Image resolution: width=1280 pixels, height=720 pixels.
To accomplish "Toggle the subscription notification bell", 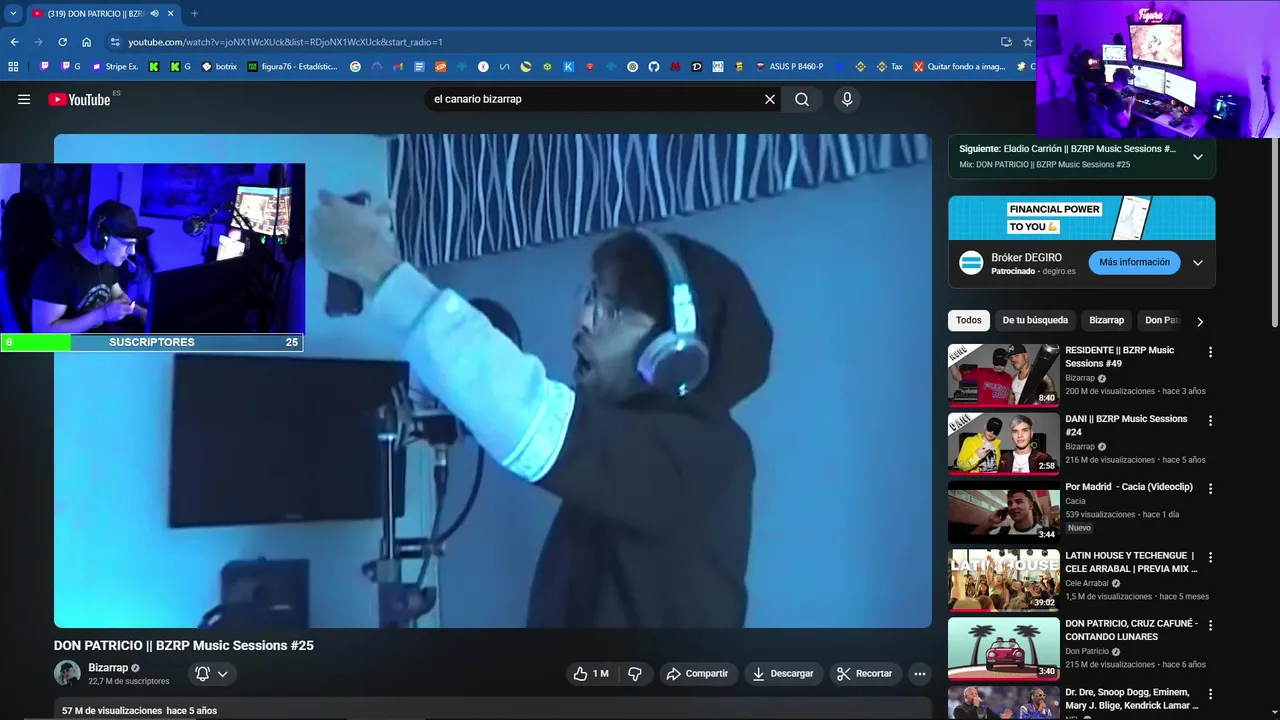I will [203, 674].
